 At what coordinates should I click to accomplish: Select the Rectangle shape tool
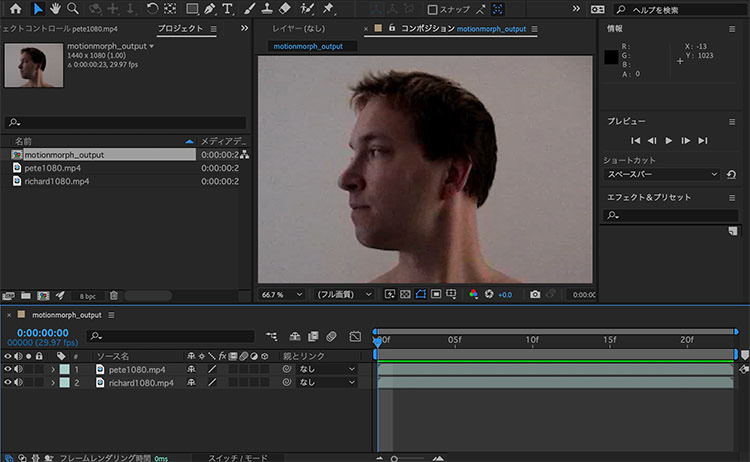(192, 9)
